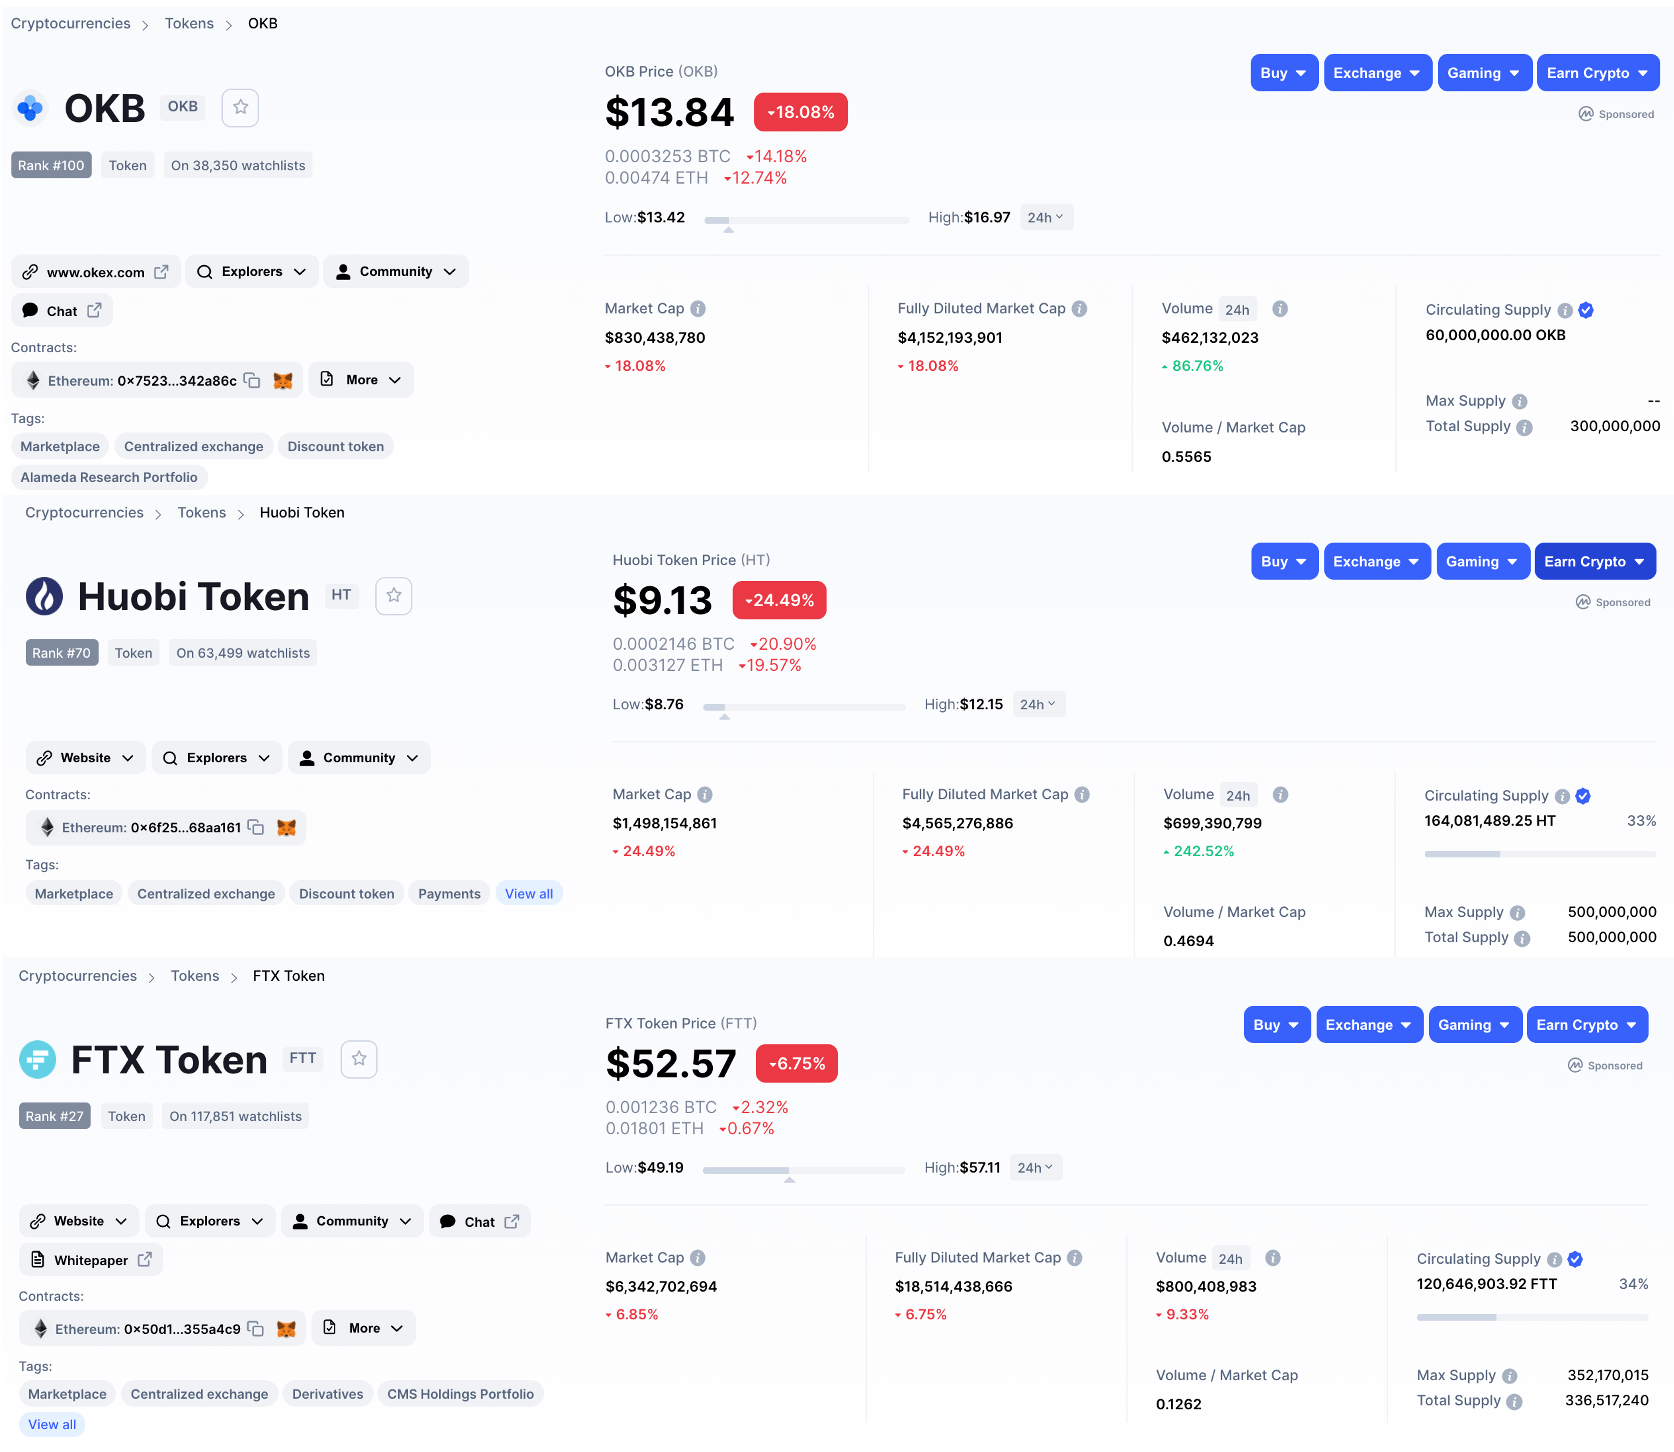
Task: Click the Earn Crypto button for OKB
Action: pos(1597,72)
